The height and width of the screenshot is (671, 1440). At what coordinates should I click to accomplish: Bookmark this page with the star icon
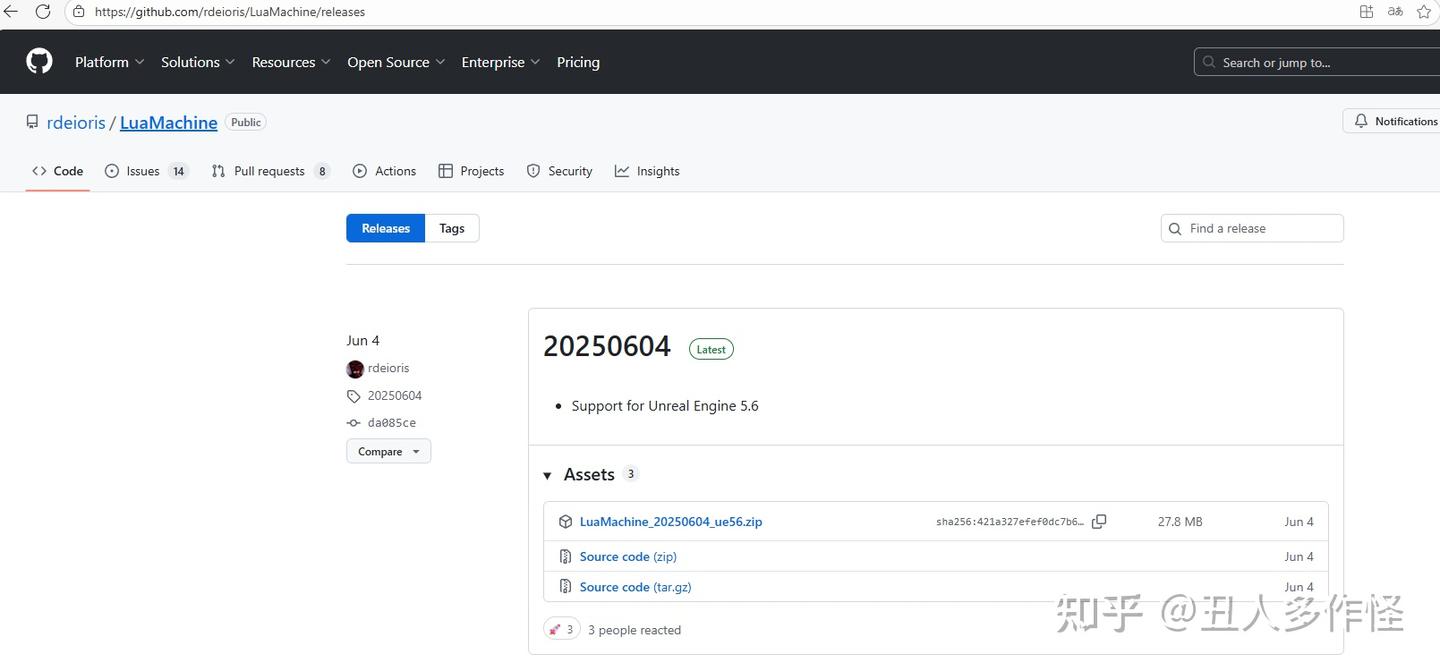[1424, 12]
